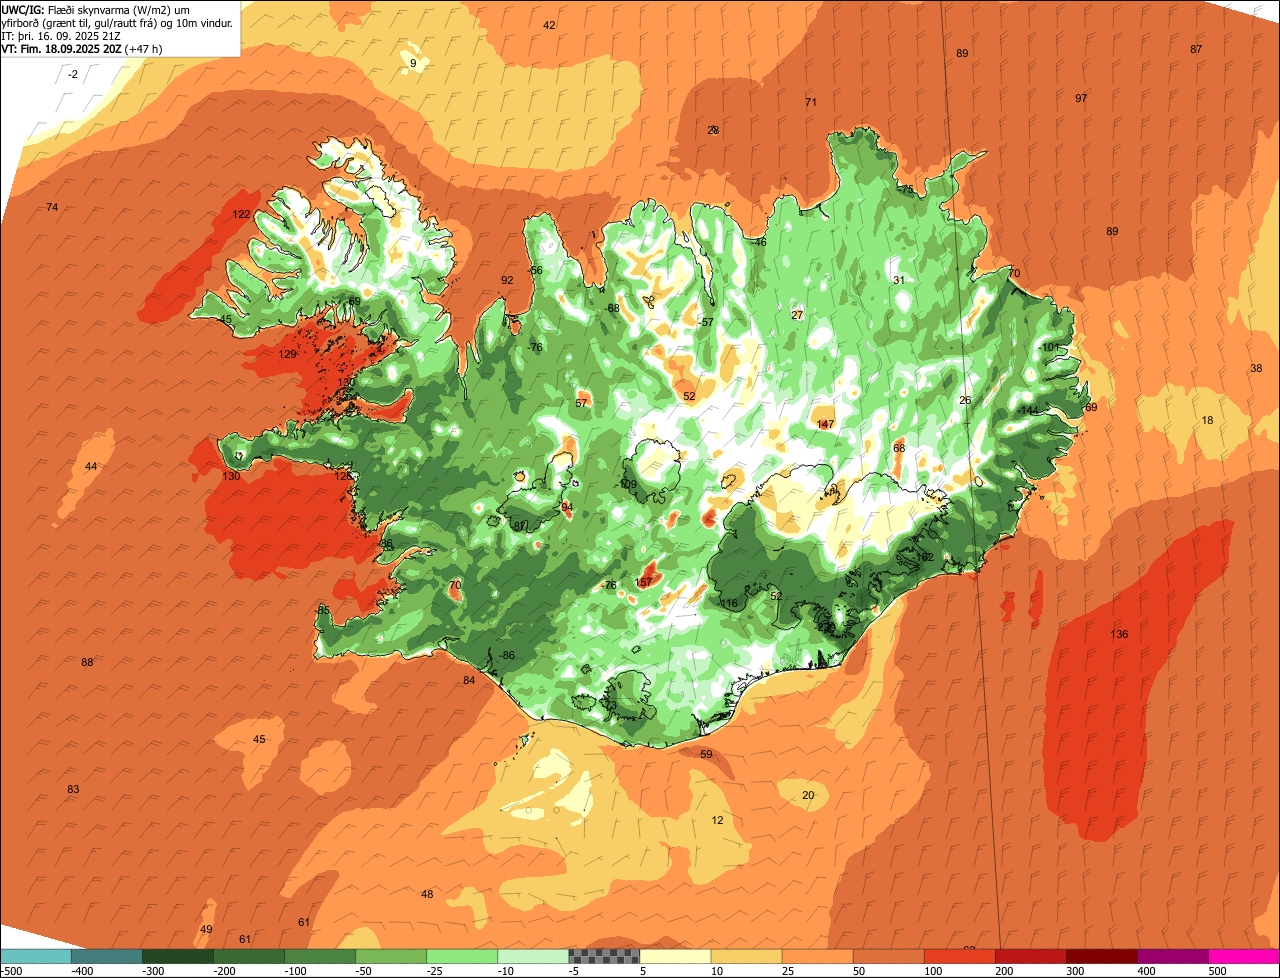Click the '-2' value in top-left corner
Screen dimensions: 1280x978
(73, 75)
